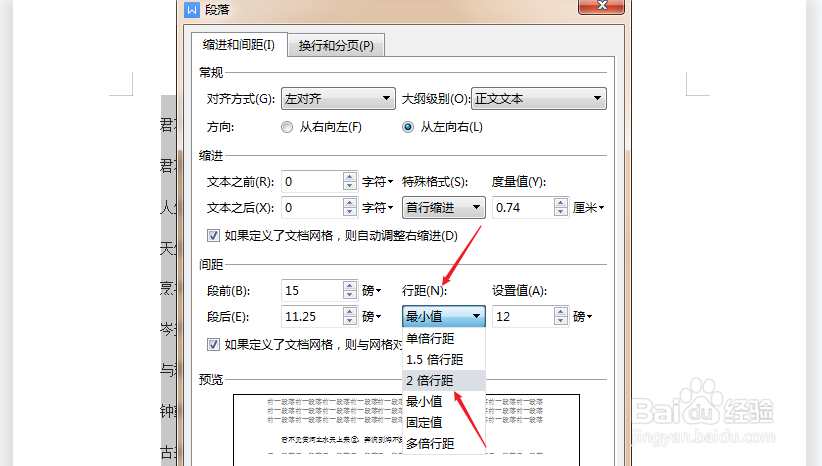This screenshot has height=466, width=822.
Task: Increase the 段前 spacing with up arrow
Action: click(x=350, y=286)
